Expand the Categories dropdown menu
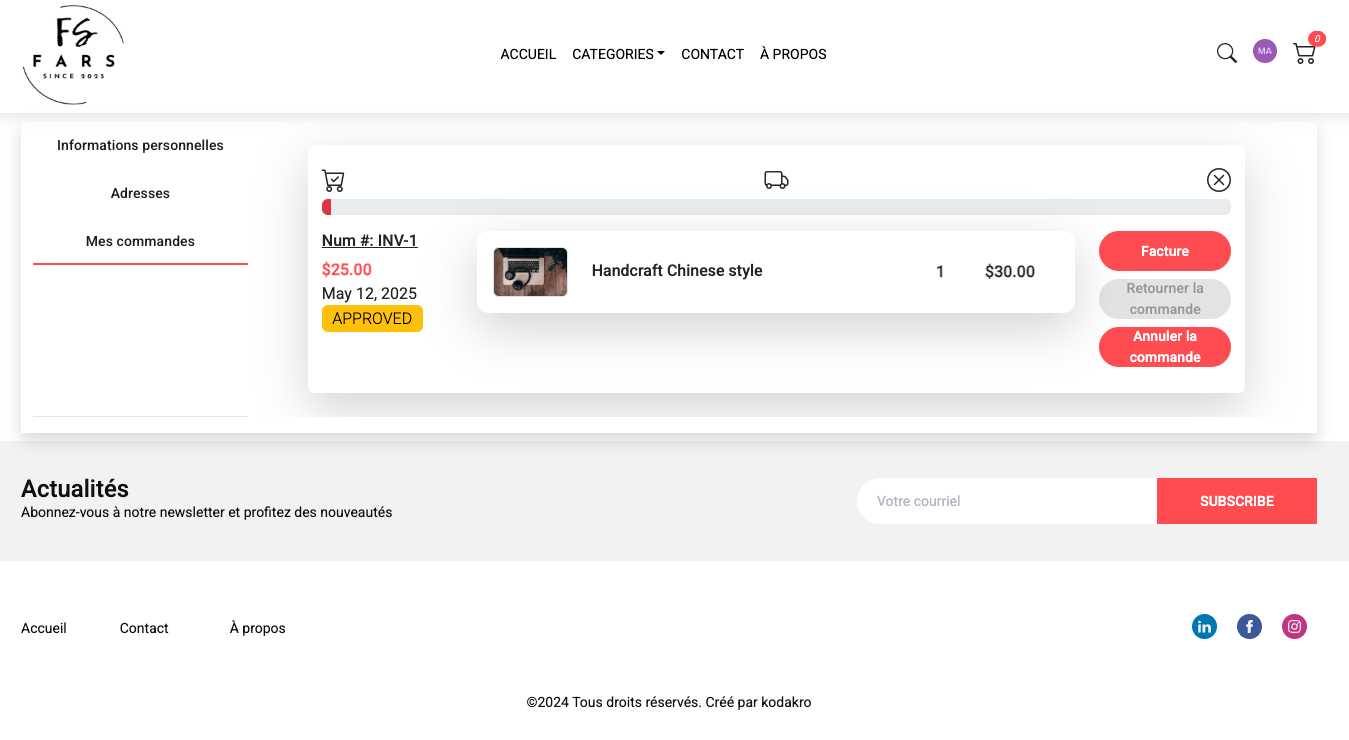 pyautogui.click(x=618, y=54)
